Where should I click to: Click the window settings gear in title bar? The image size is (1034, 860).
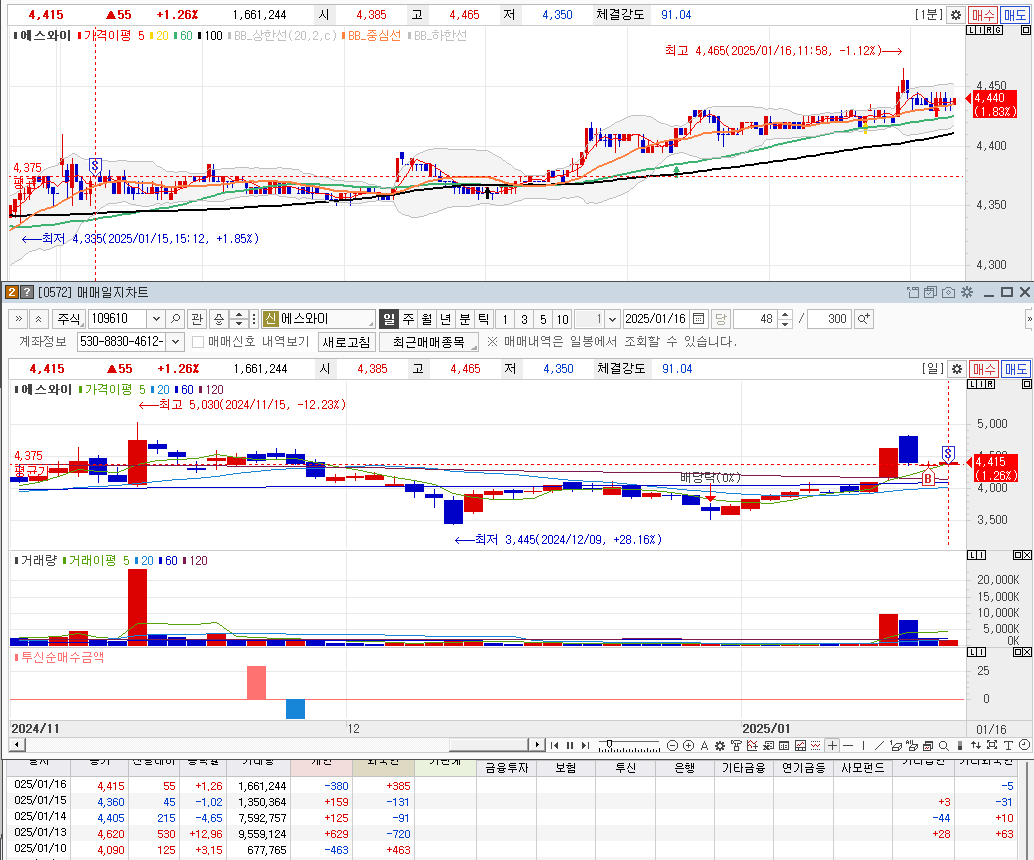(x=967, y=292)
